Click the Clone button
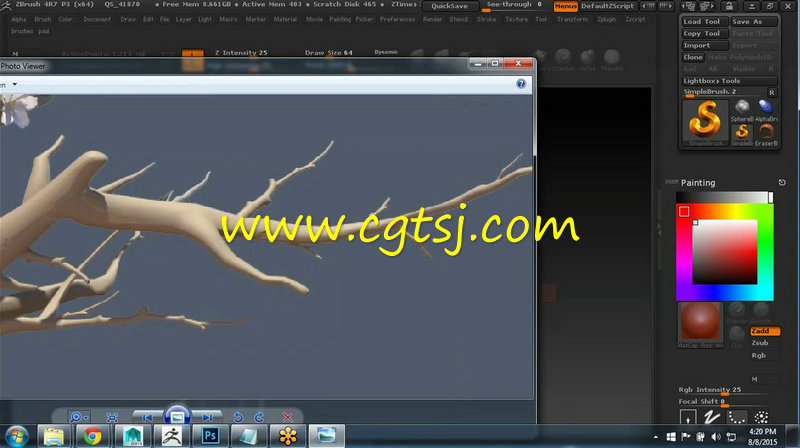 (x=693, y=57)
